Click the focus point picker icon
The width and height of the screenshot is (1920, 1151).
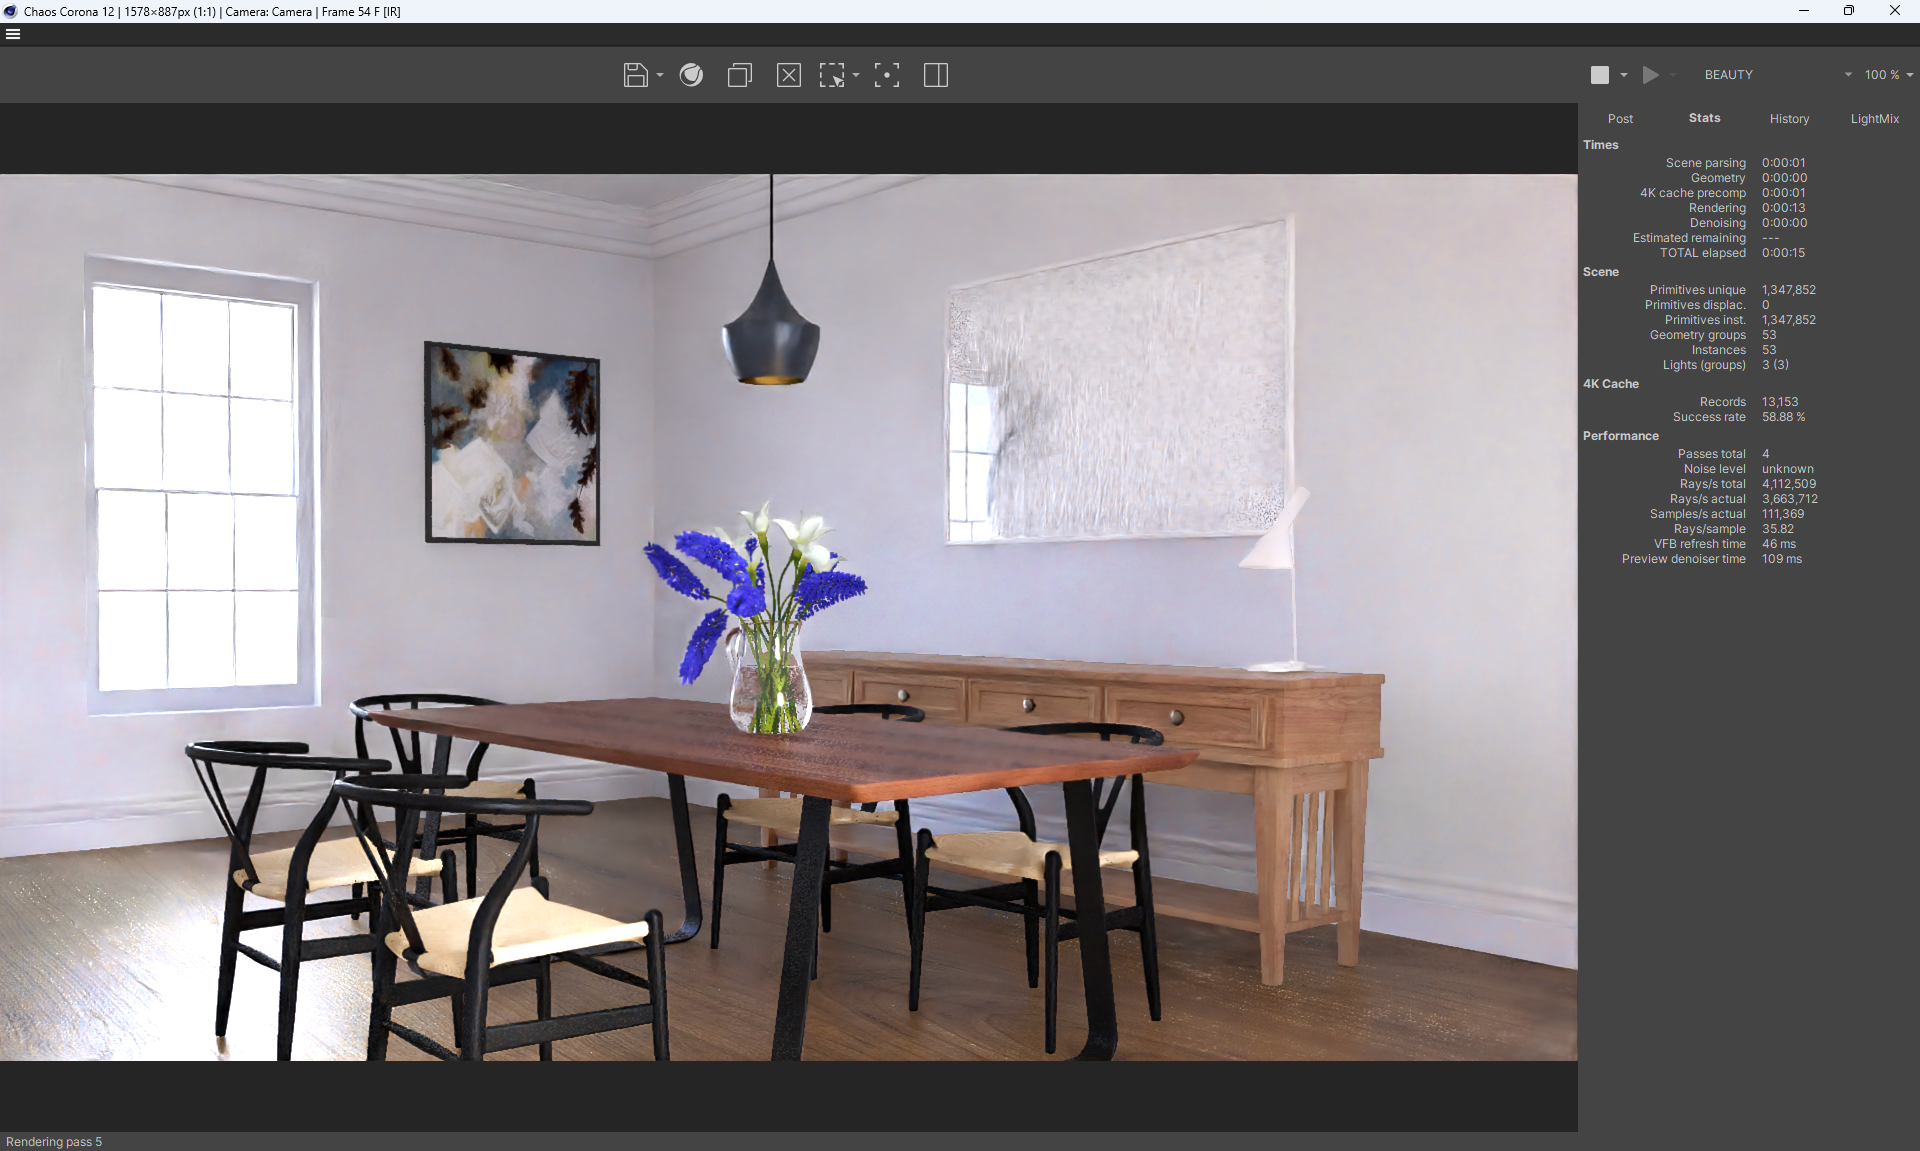coord(887,75)
